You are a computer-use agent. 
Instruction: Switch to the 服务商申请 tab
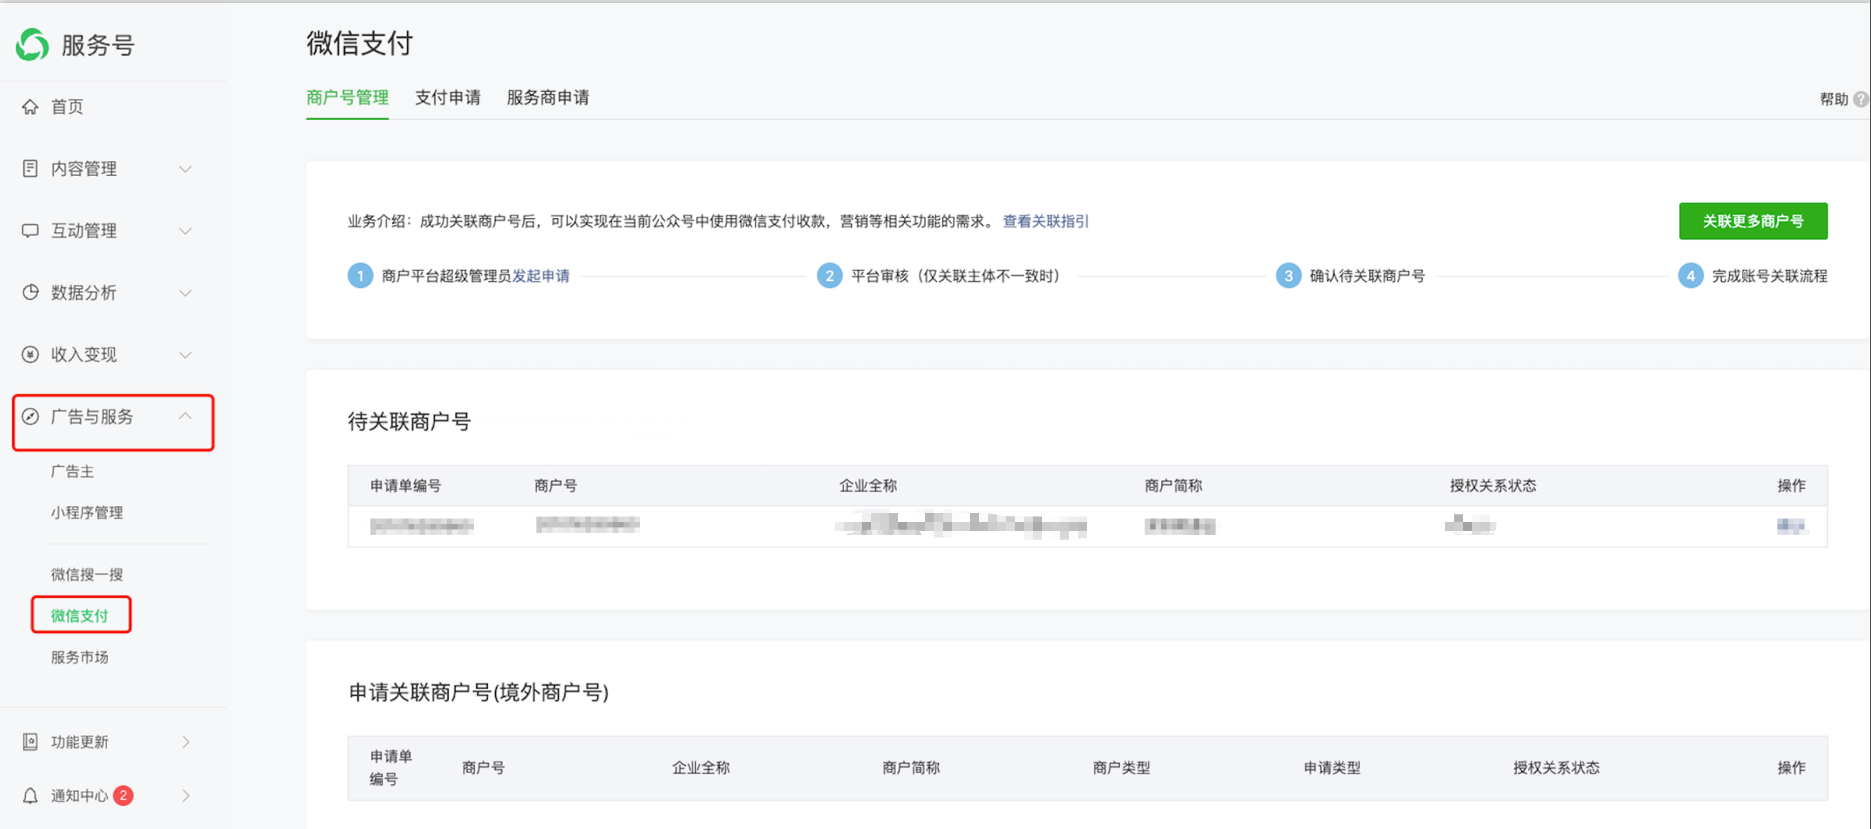coord(547,97)
